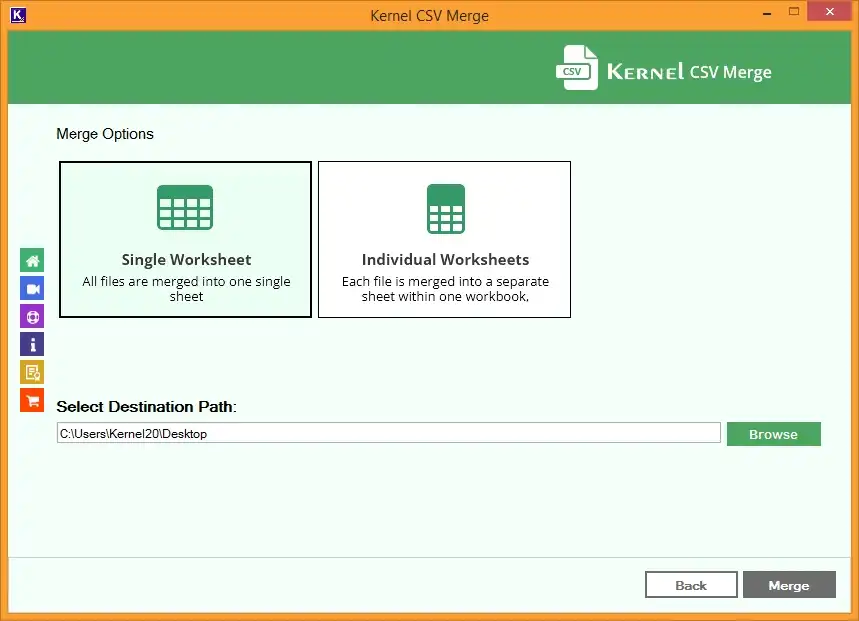
Task: Open the About info icon
Action: (32, 344)
